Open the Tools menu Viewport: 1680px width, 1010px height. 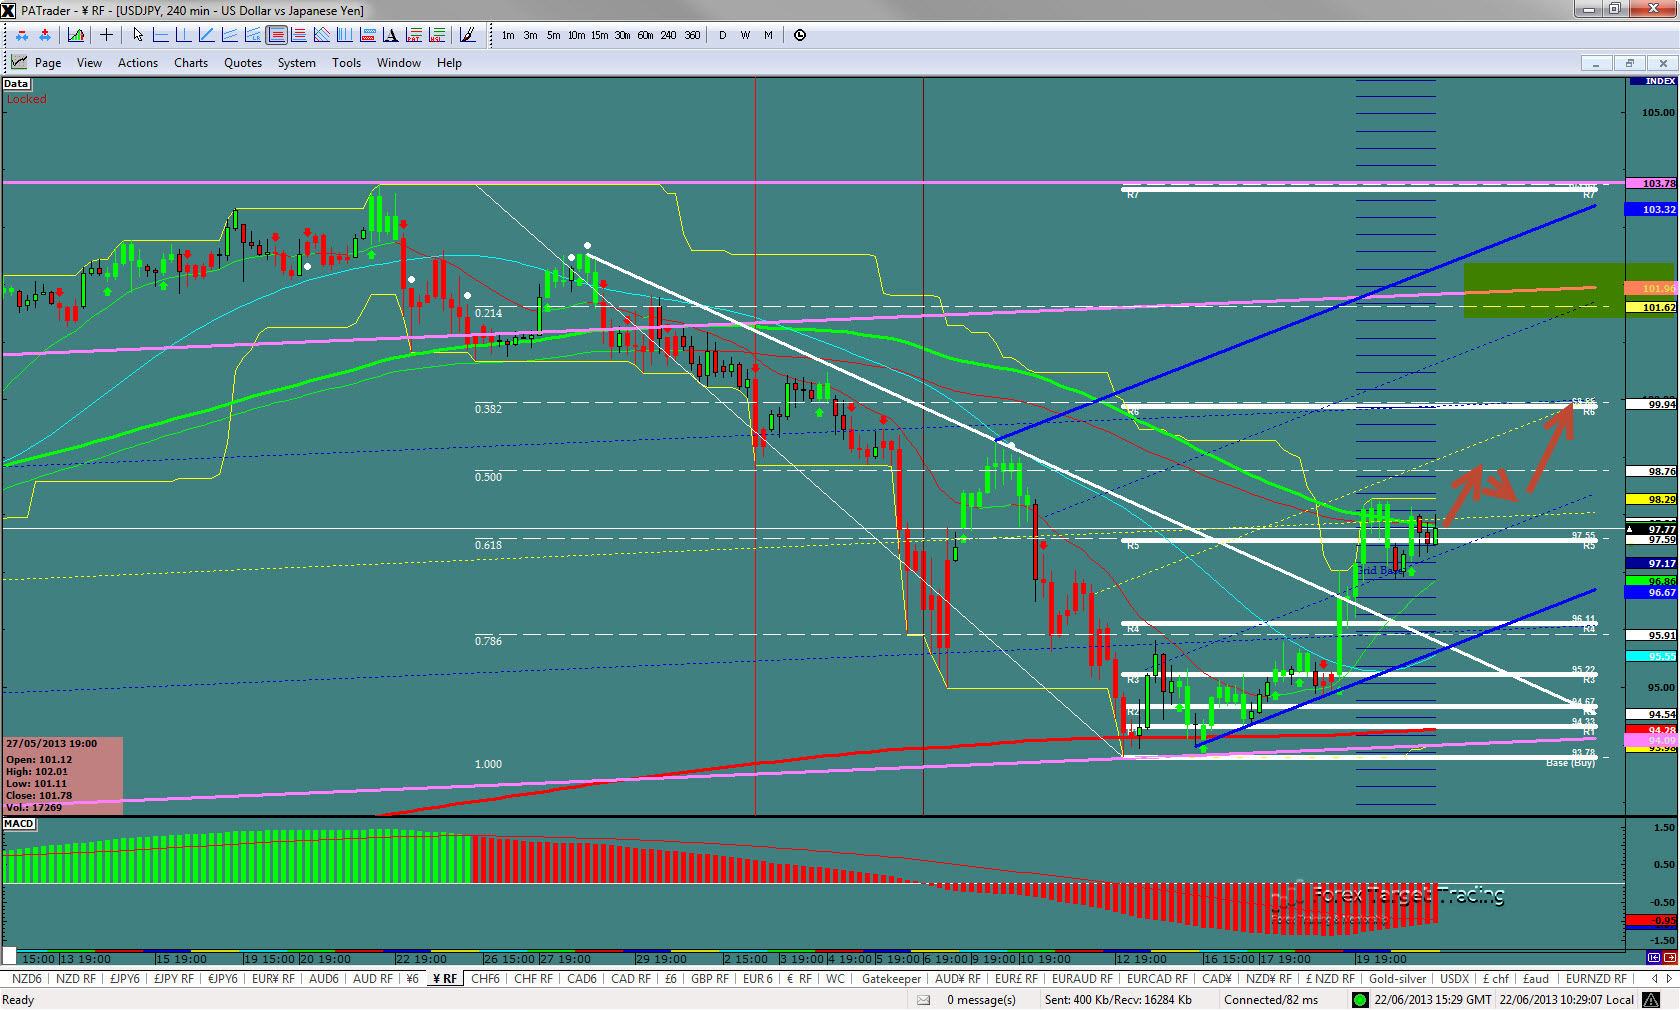tap(347, 63)
